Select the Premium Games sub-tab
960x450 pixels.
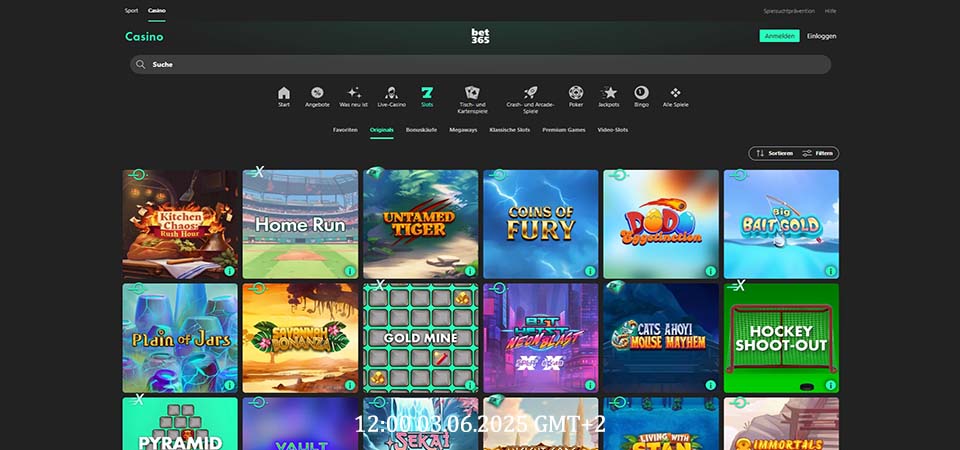coord(564,130)
